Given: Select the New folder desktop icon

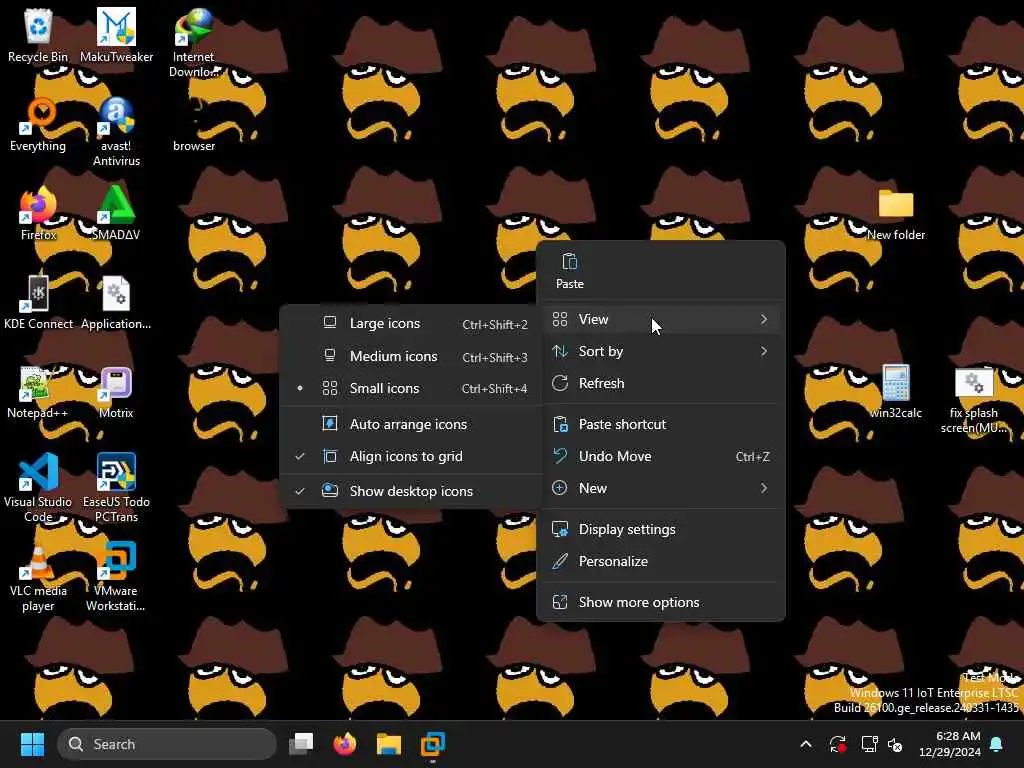Looking at the screenshot, I should pyautogui.click(x=895, y=214).
